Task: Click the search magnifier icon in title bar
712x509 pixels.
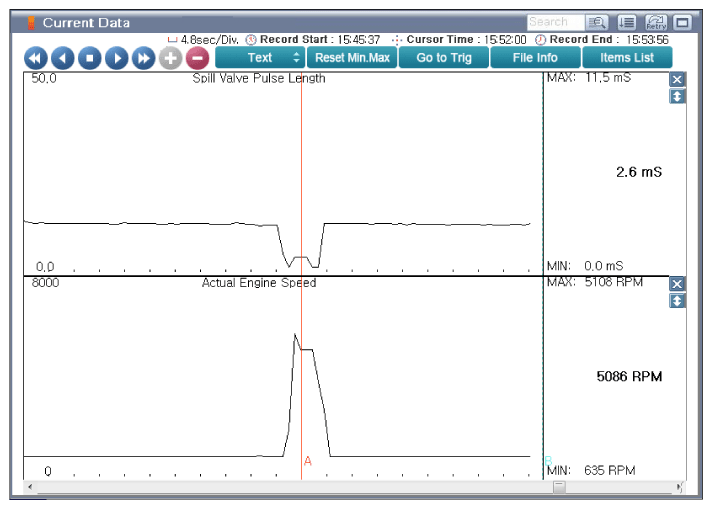Action: click(597, 22)
